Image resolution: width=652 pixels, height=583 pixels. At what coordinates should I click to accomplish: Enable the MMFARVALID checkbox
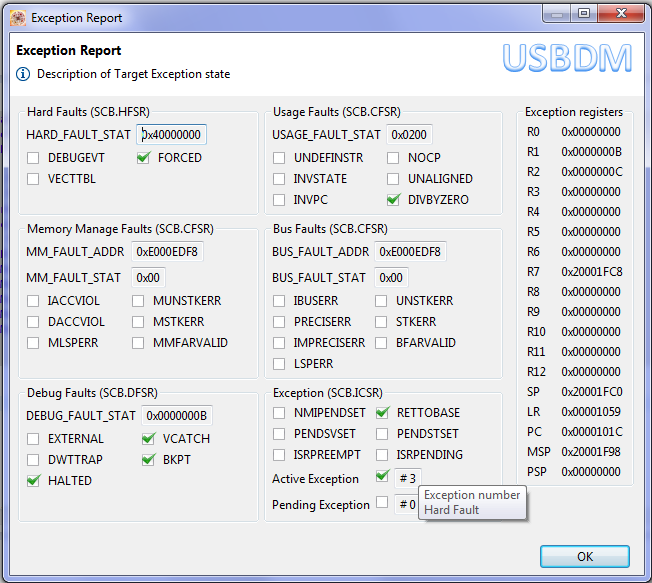139,343
